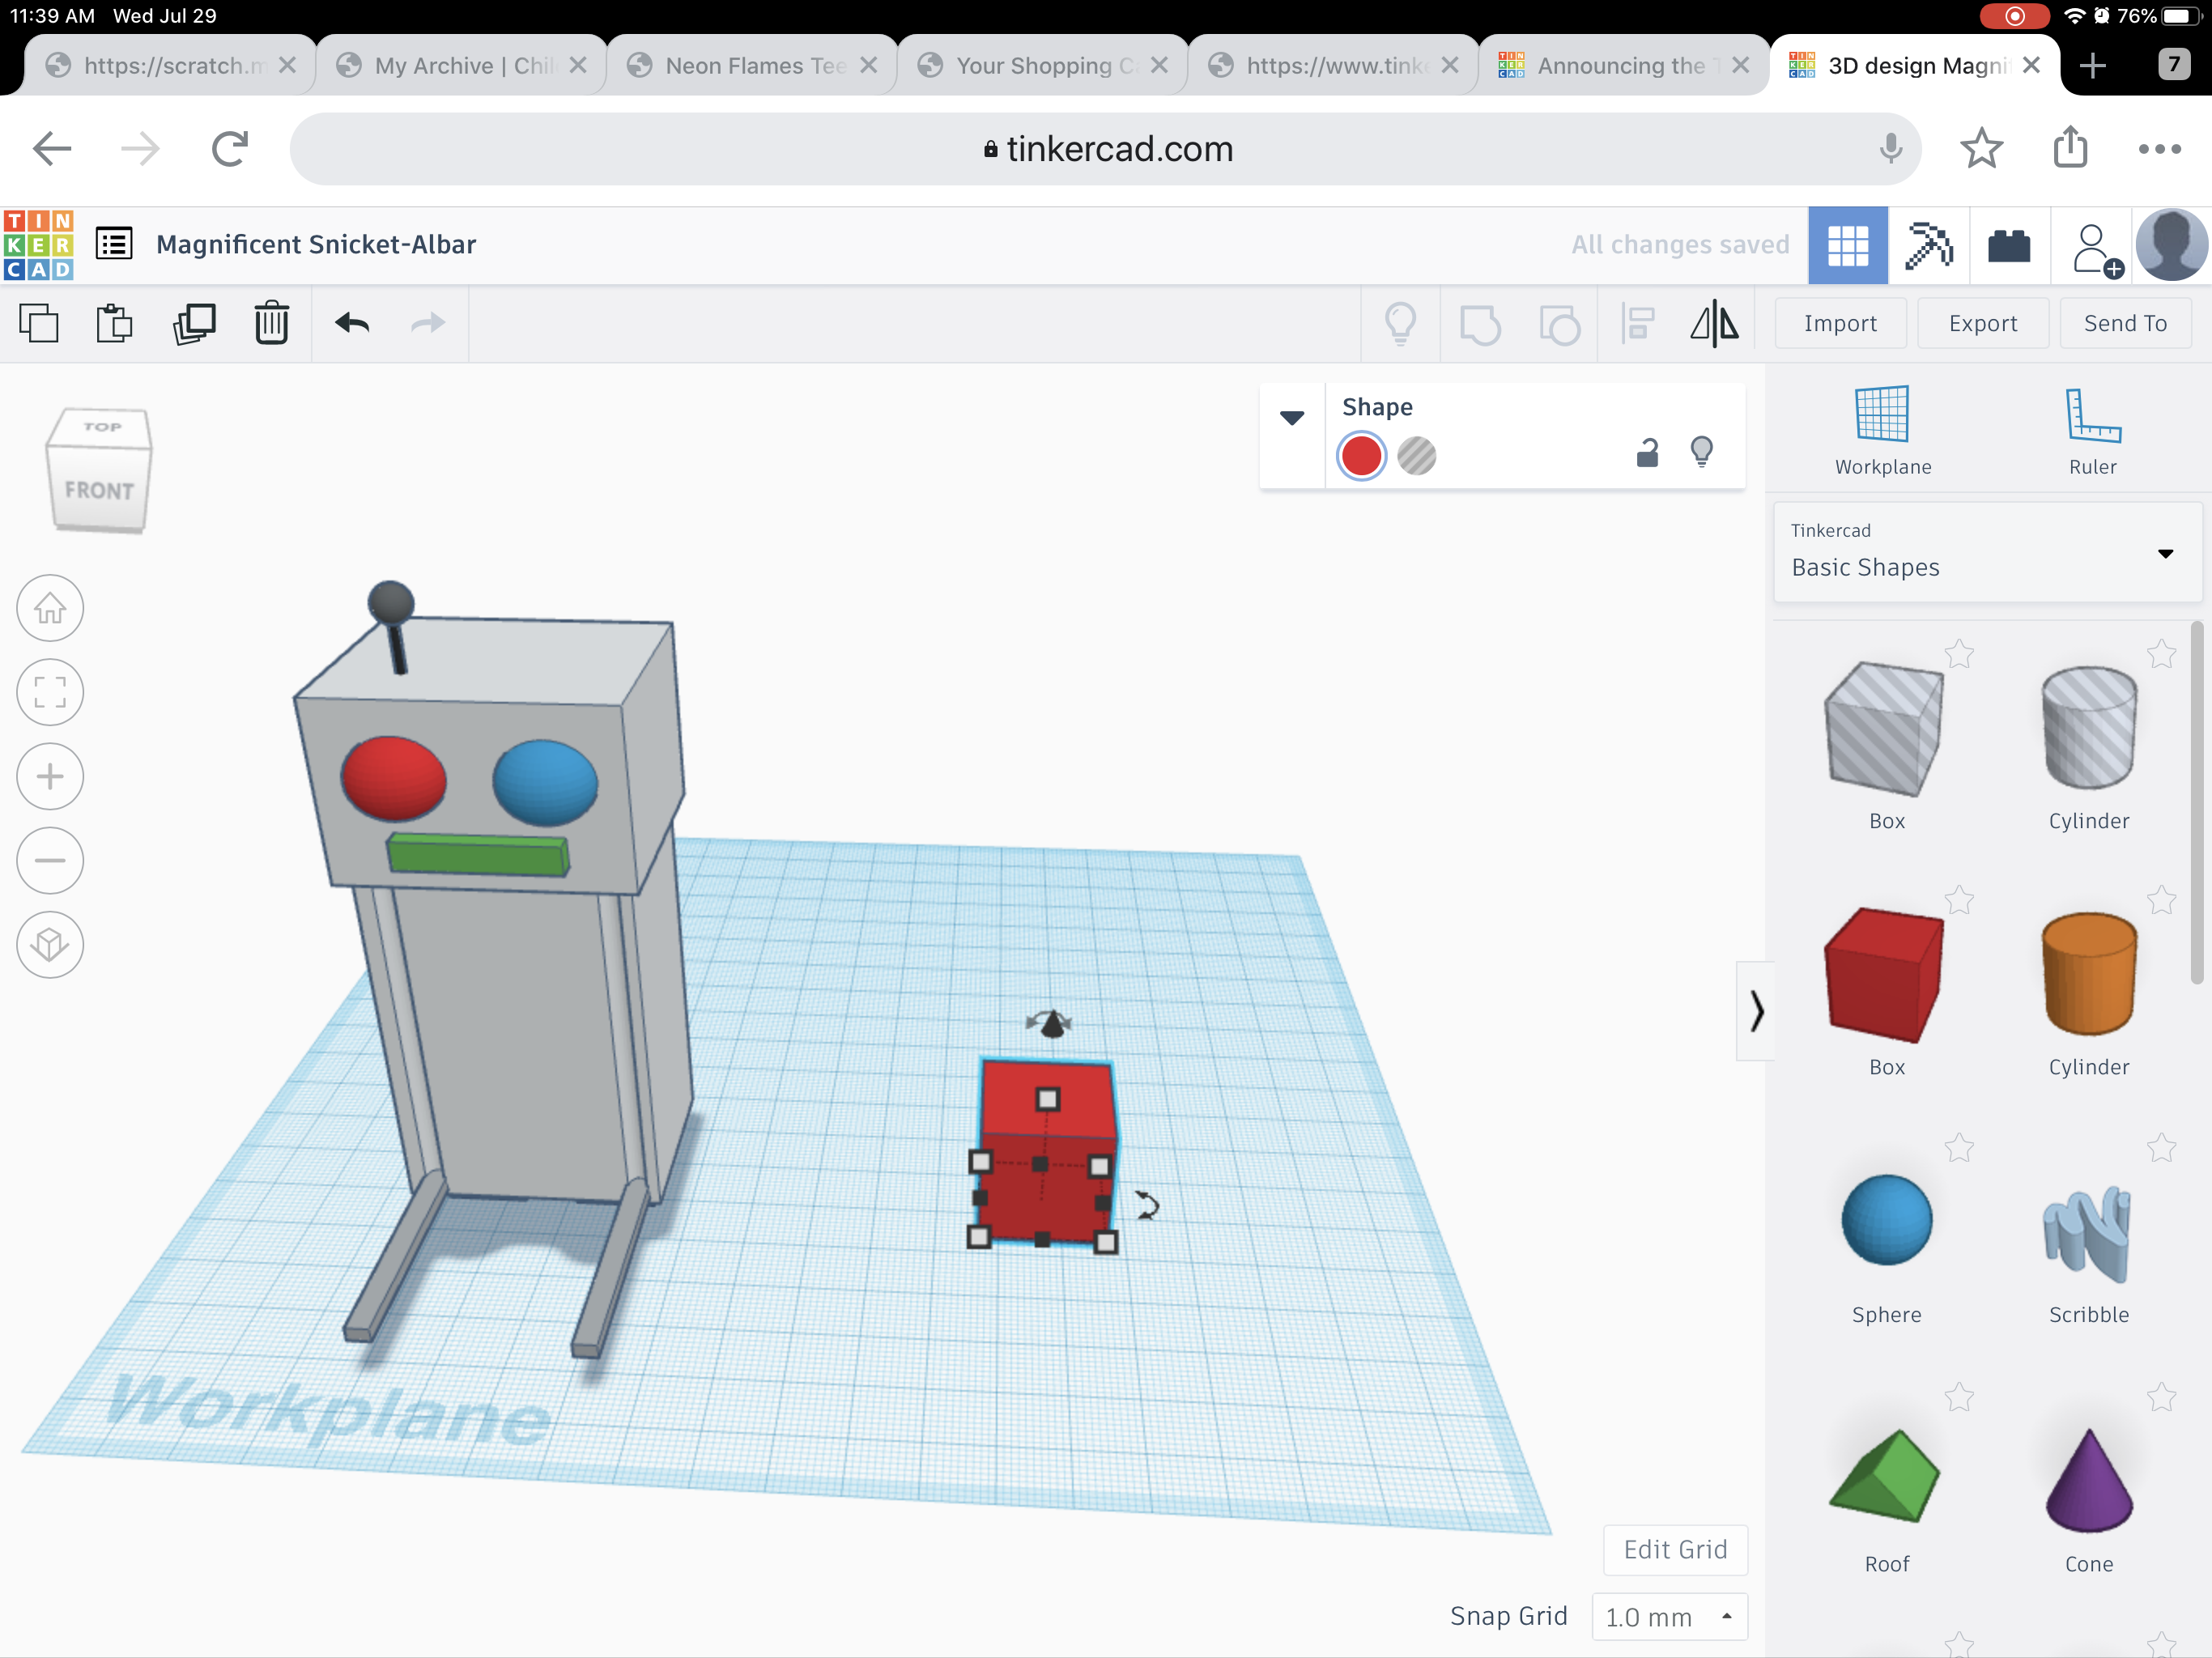Favorite the Scribble shape

(2161, 1148)
